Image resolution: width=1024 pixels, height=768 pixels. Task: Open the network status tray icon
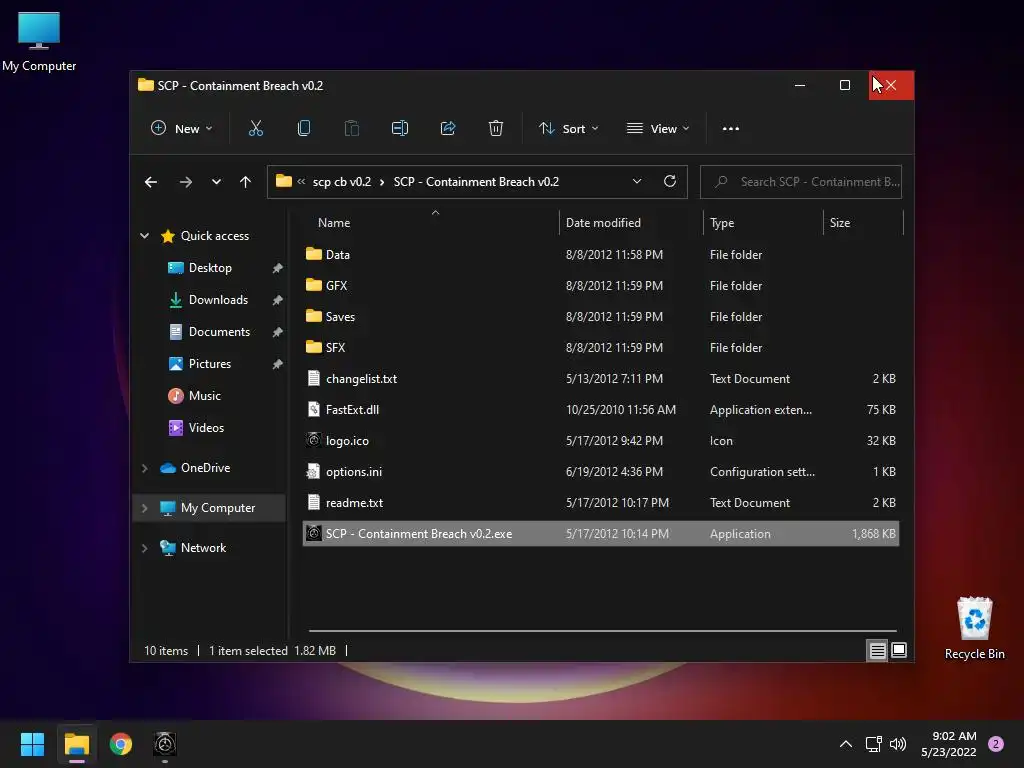[x=873, y=744]
